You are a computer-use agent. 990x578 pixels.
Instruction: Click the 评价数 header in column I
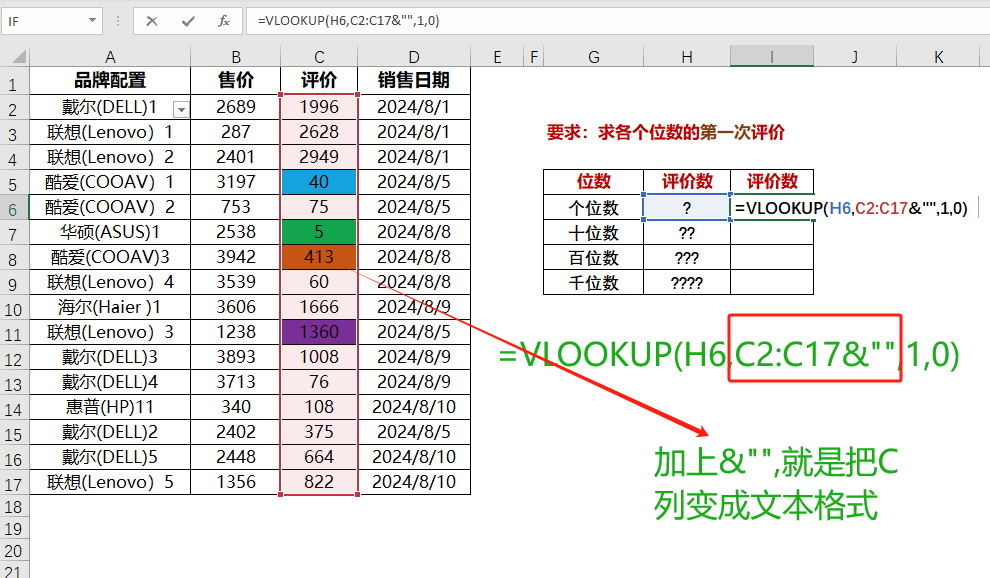pos(772,182)
